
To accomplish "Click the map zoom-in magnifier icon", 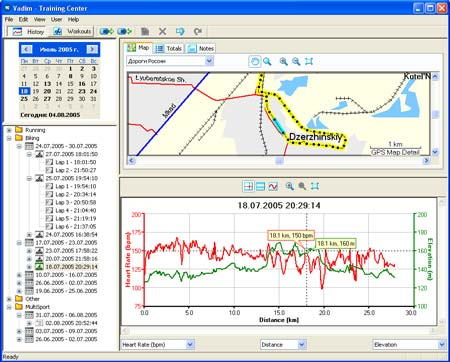I will pos(283,61).
